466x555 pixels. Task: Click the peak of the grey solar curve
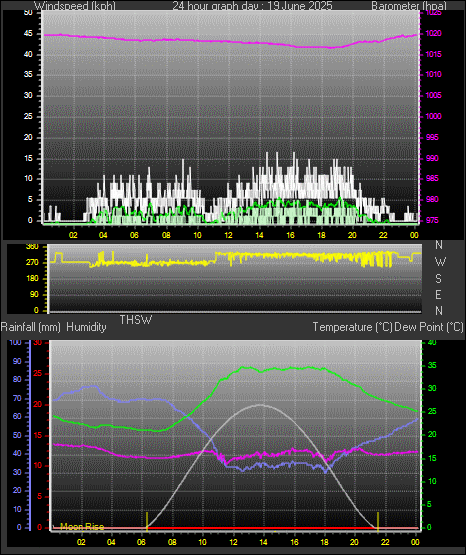[x=261, y=405]
